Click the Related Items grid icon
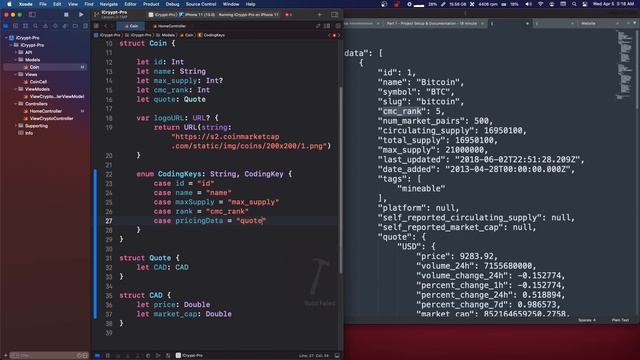The width and height of the screenshot is (640, 360). 96,26
